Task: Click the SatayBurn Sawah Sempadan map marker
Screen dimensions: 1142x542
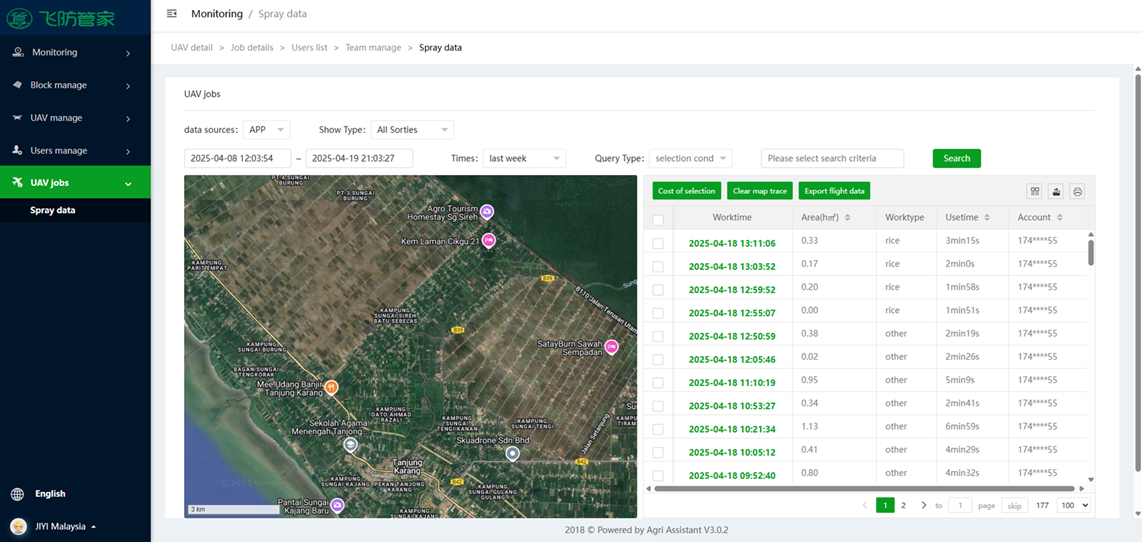Action: click(x=611, y=347)
